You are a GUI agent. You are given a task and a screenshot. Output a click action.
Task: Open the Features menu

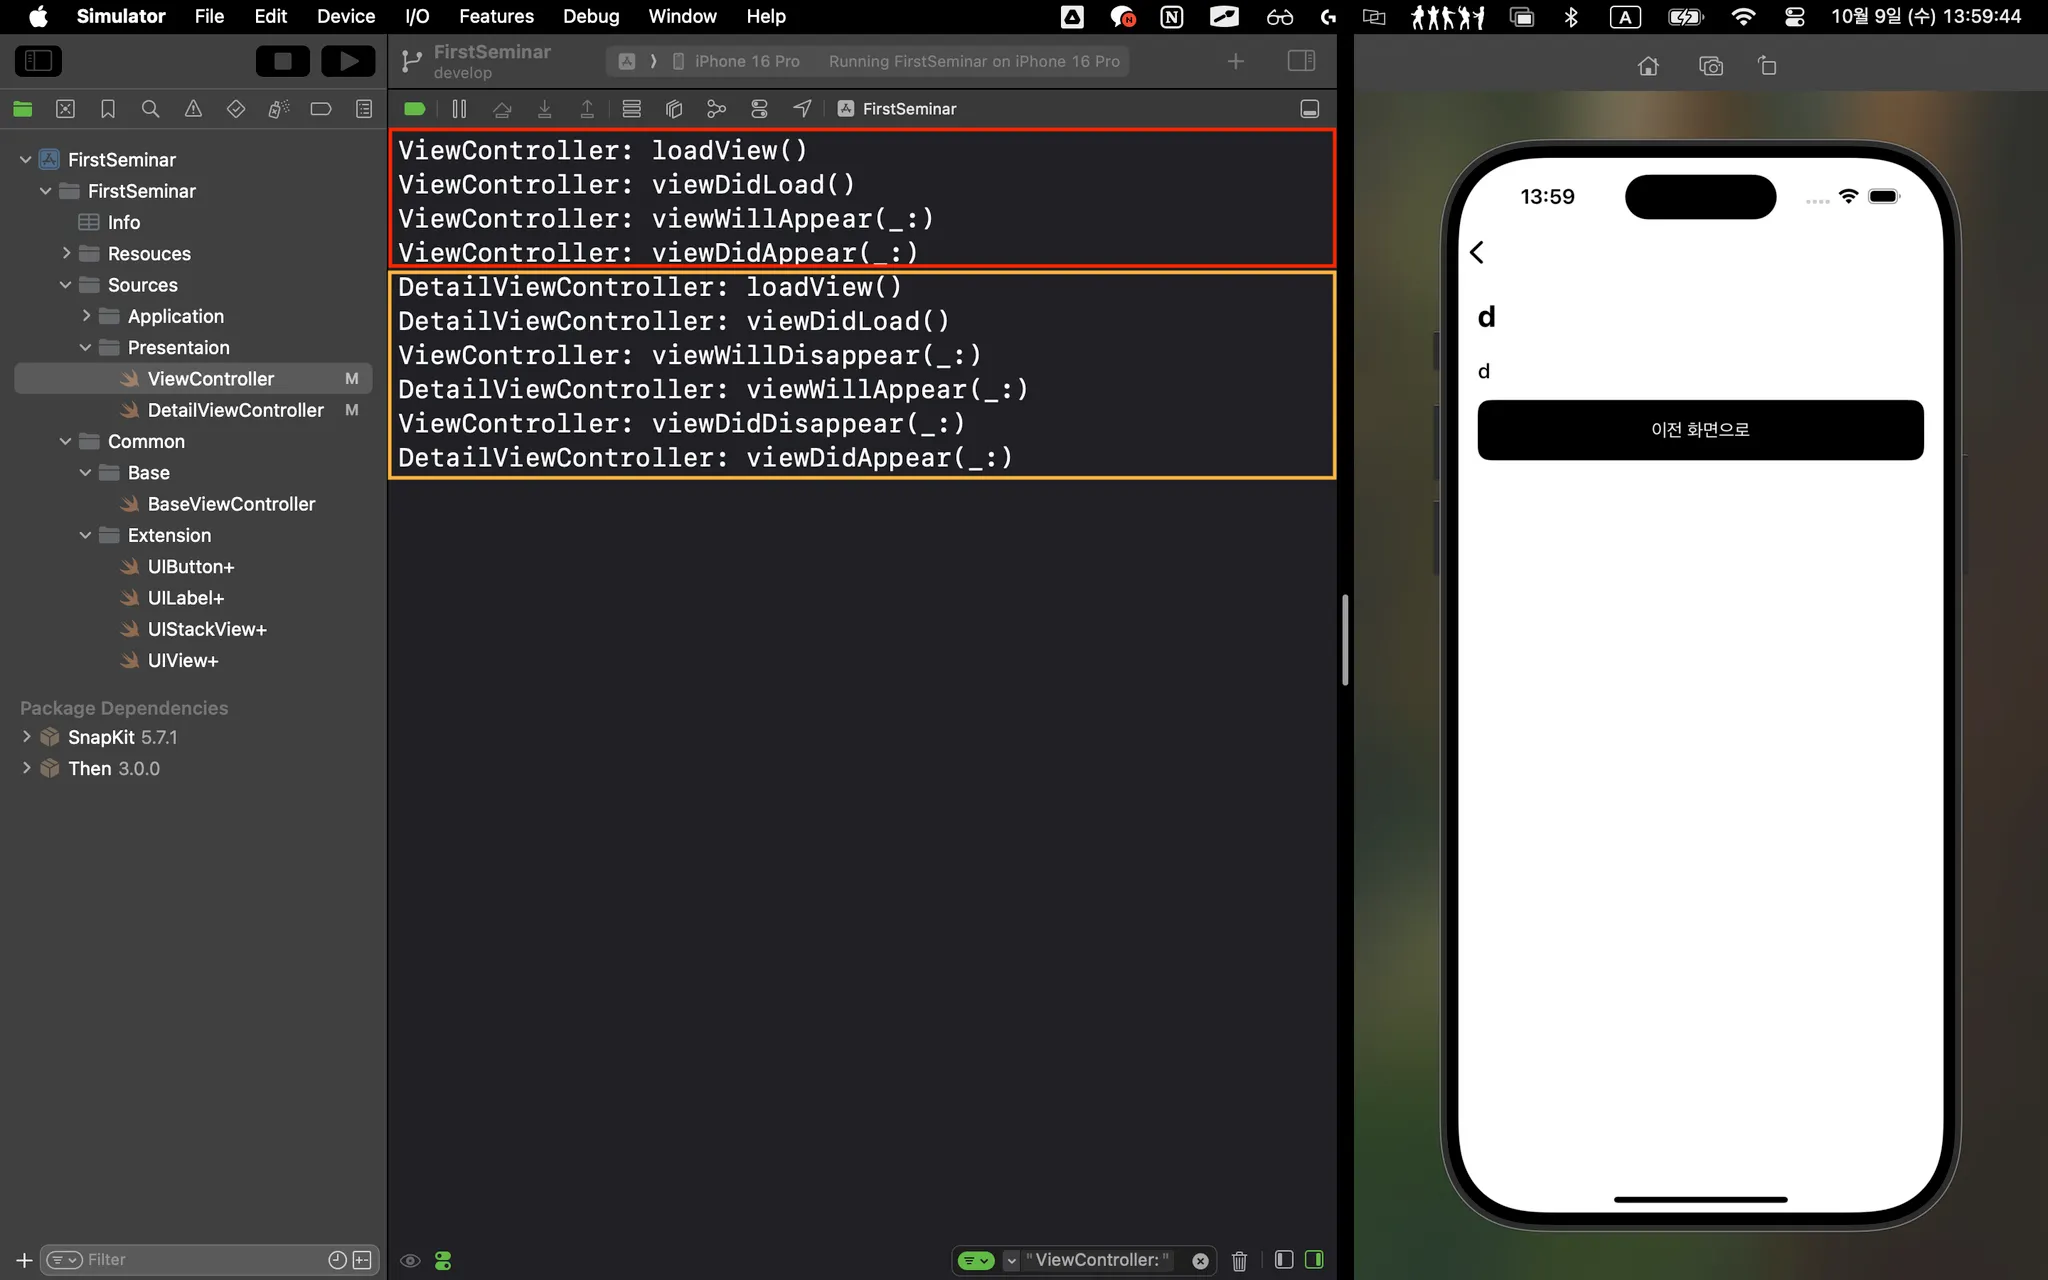tap(496, 16)
